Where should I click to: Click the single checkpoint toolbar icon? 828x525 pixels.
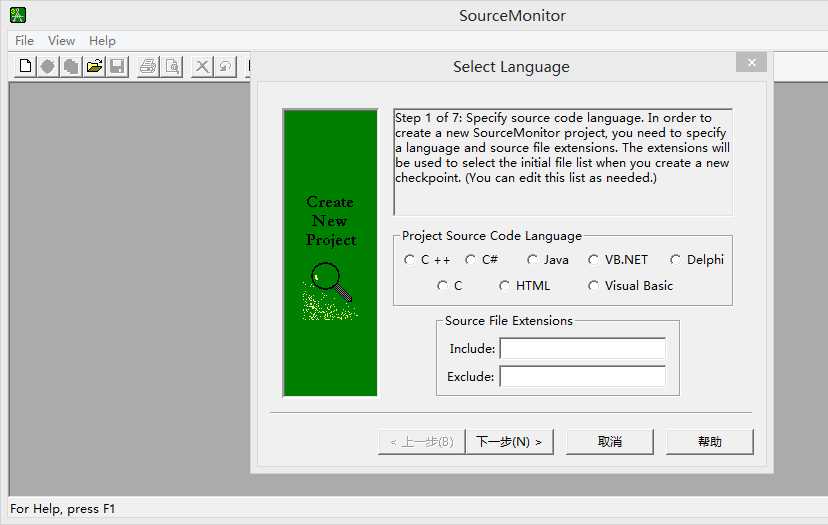[48, 67]
